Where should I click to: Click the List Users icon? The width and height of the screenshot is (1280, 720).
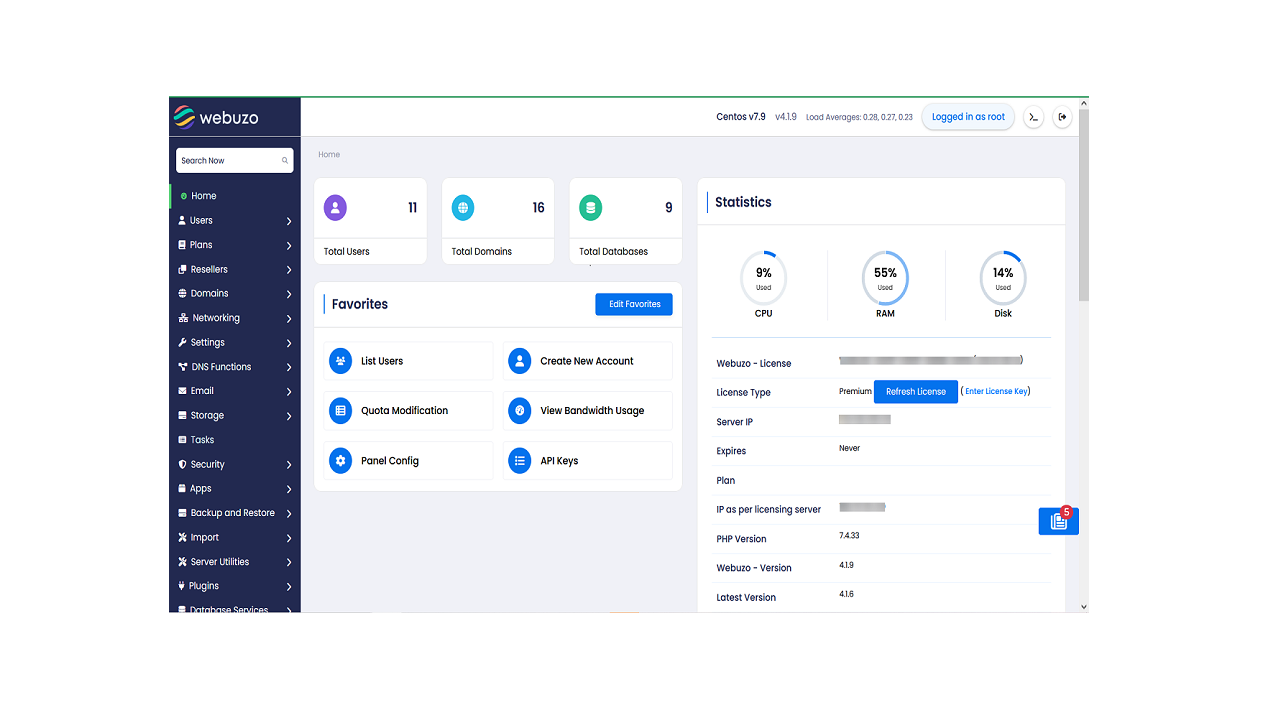pos(340,361)
